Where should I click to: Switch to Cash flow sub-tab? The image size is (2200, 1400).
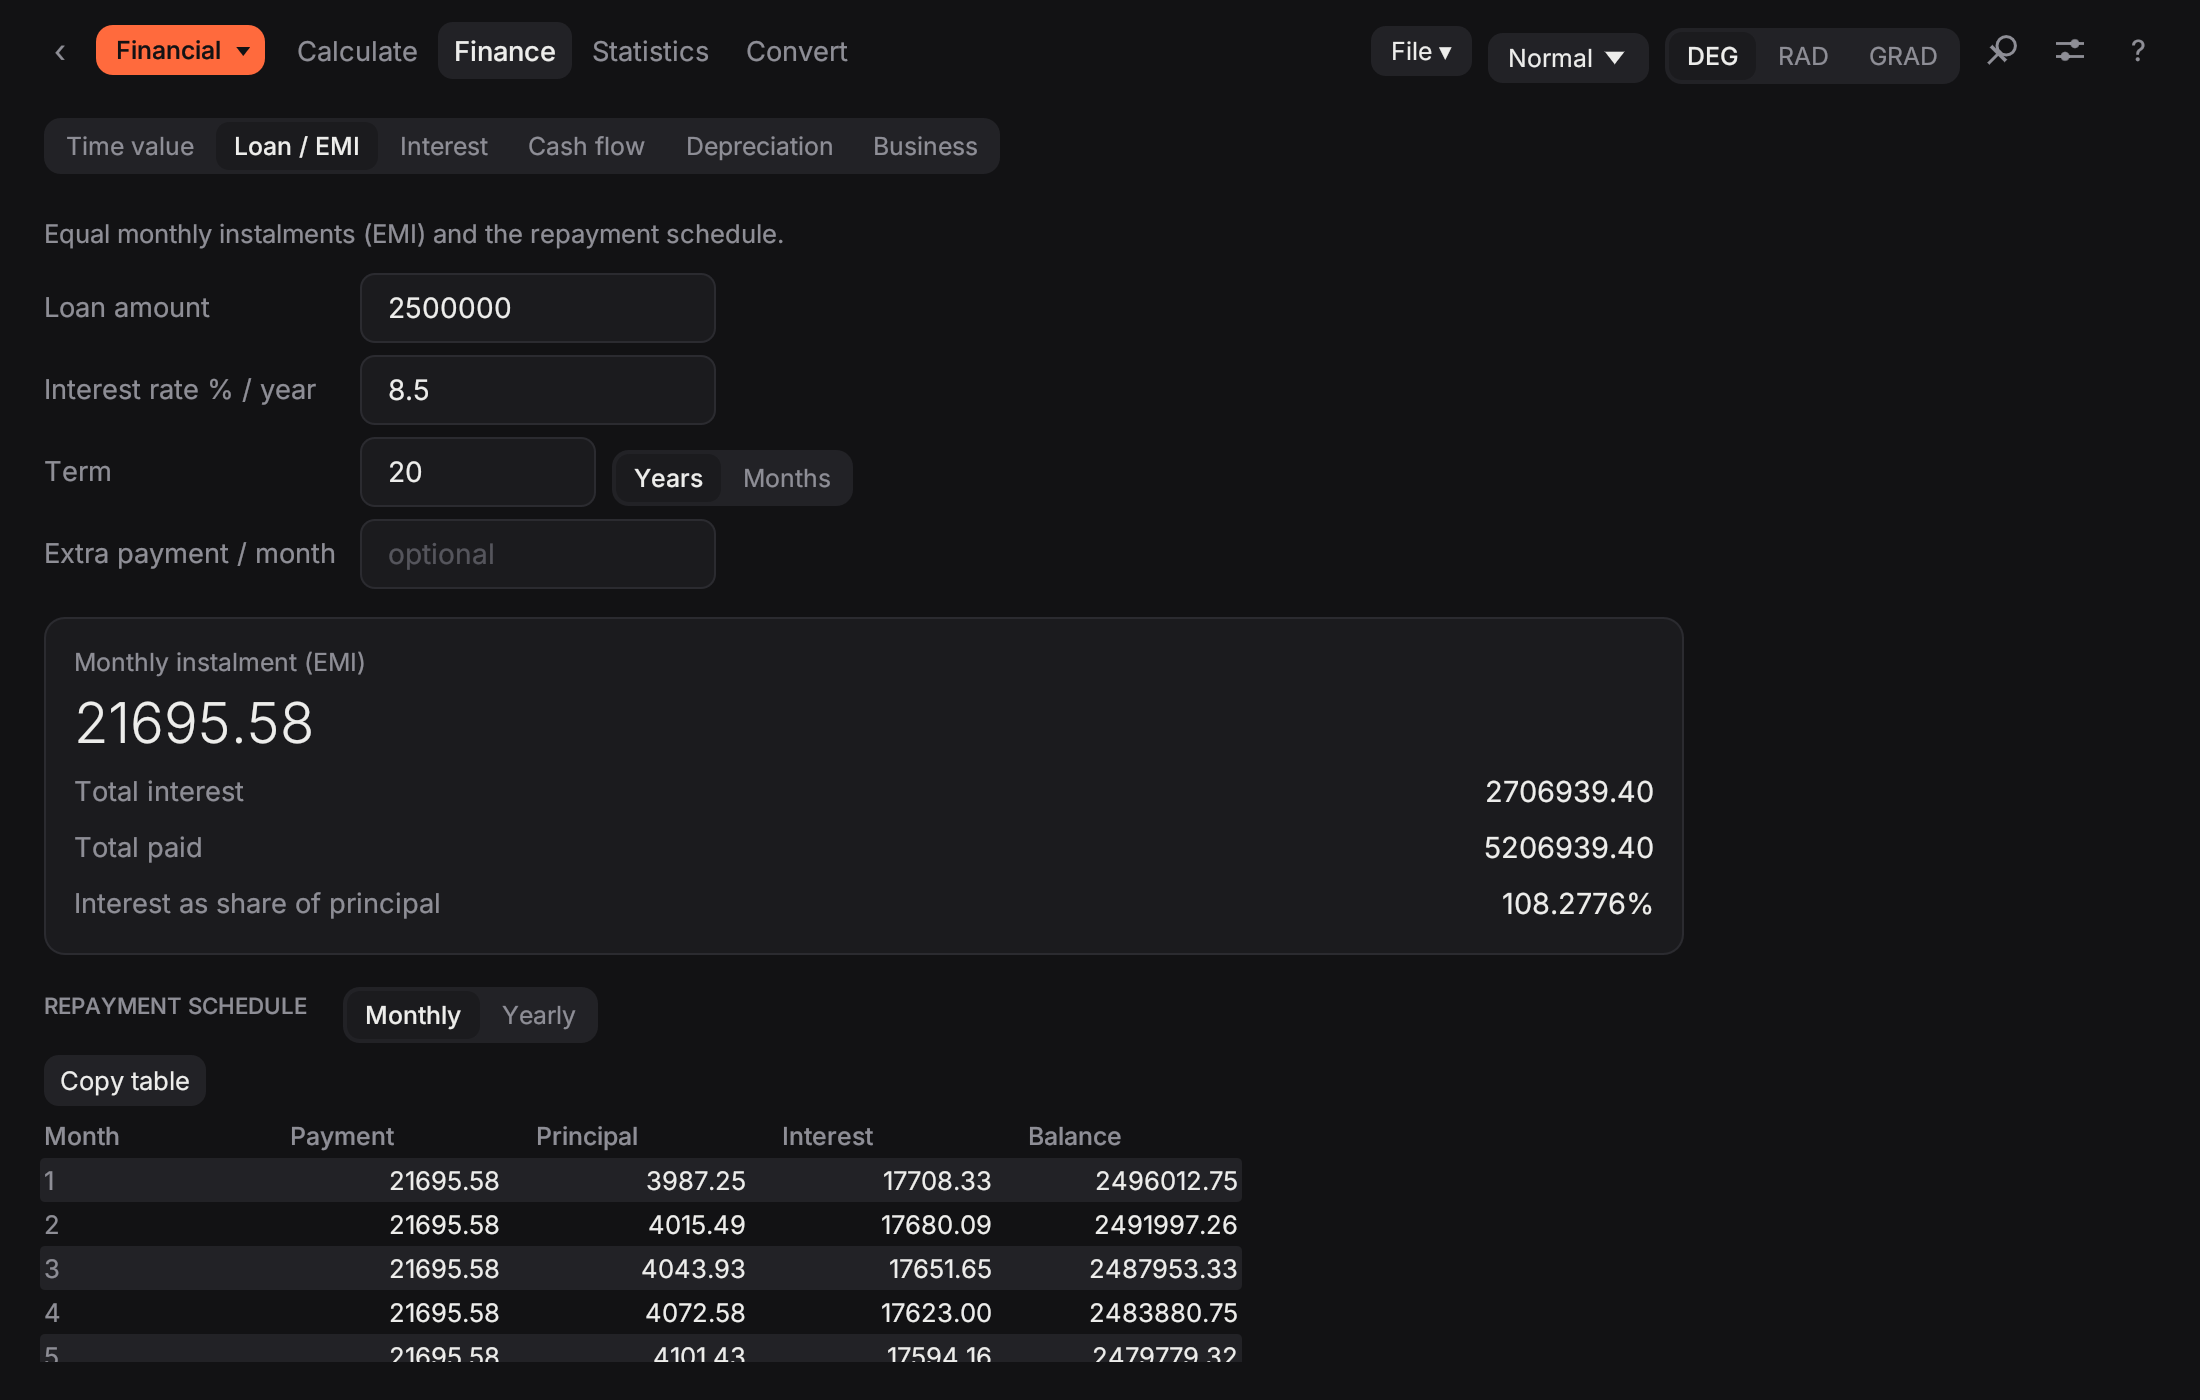click(x=586, y=146)
